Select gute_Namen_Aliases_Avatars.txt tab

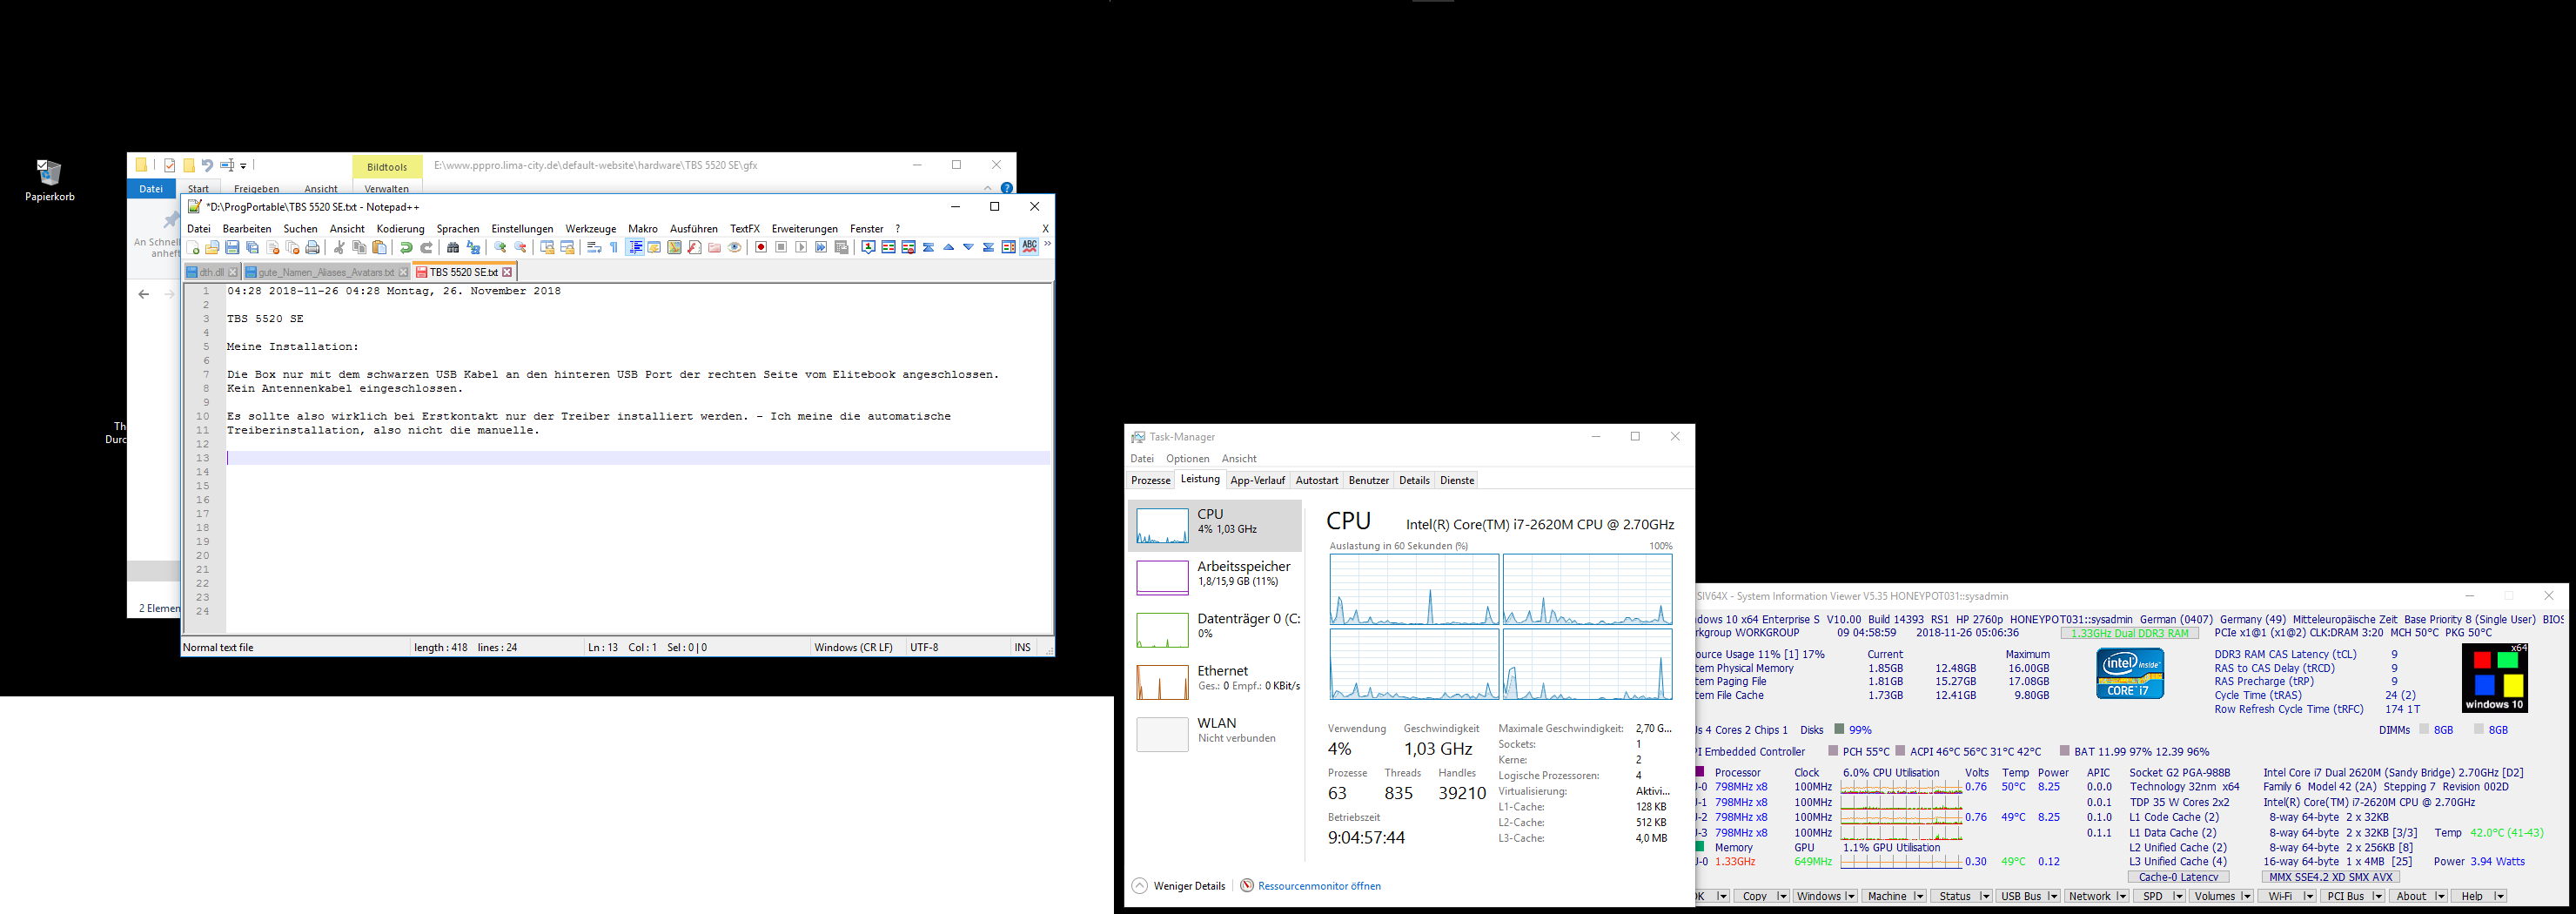326,272
